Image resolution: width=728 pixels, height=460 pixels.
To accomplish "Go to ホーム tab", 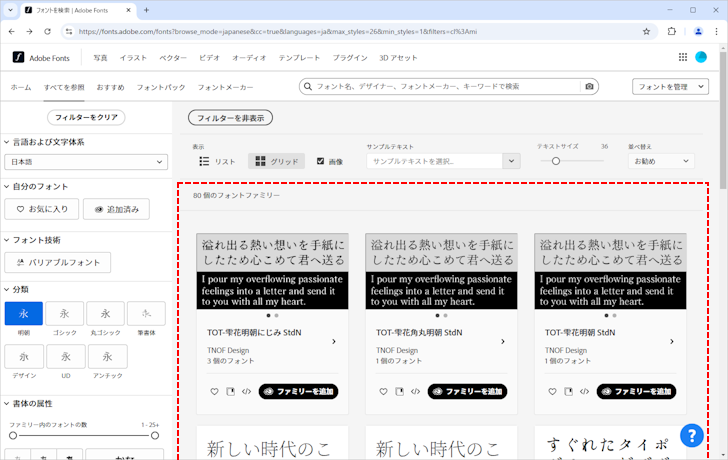I will pos(21,87).
